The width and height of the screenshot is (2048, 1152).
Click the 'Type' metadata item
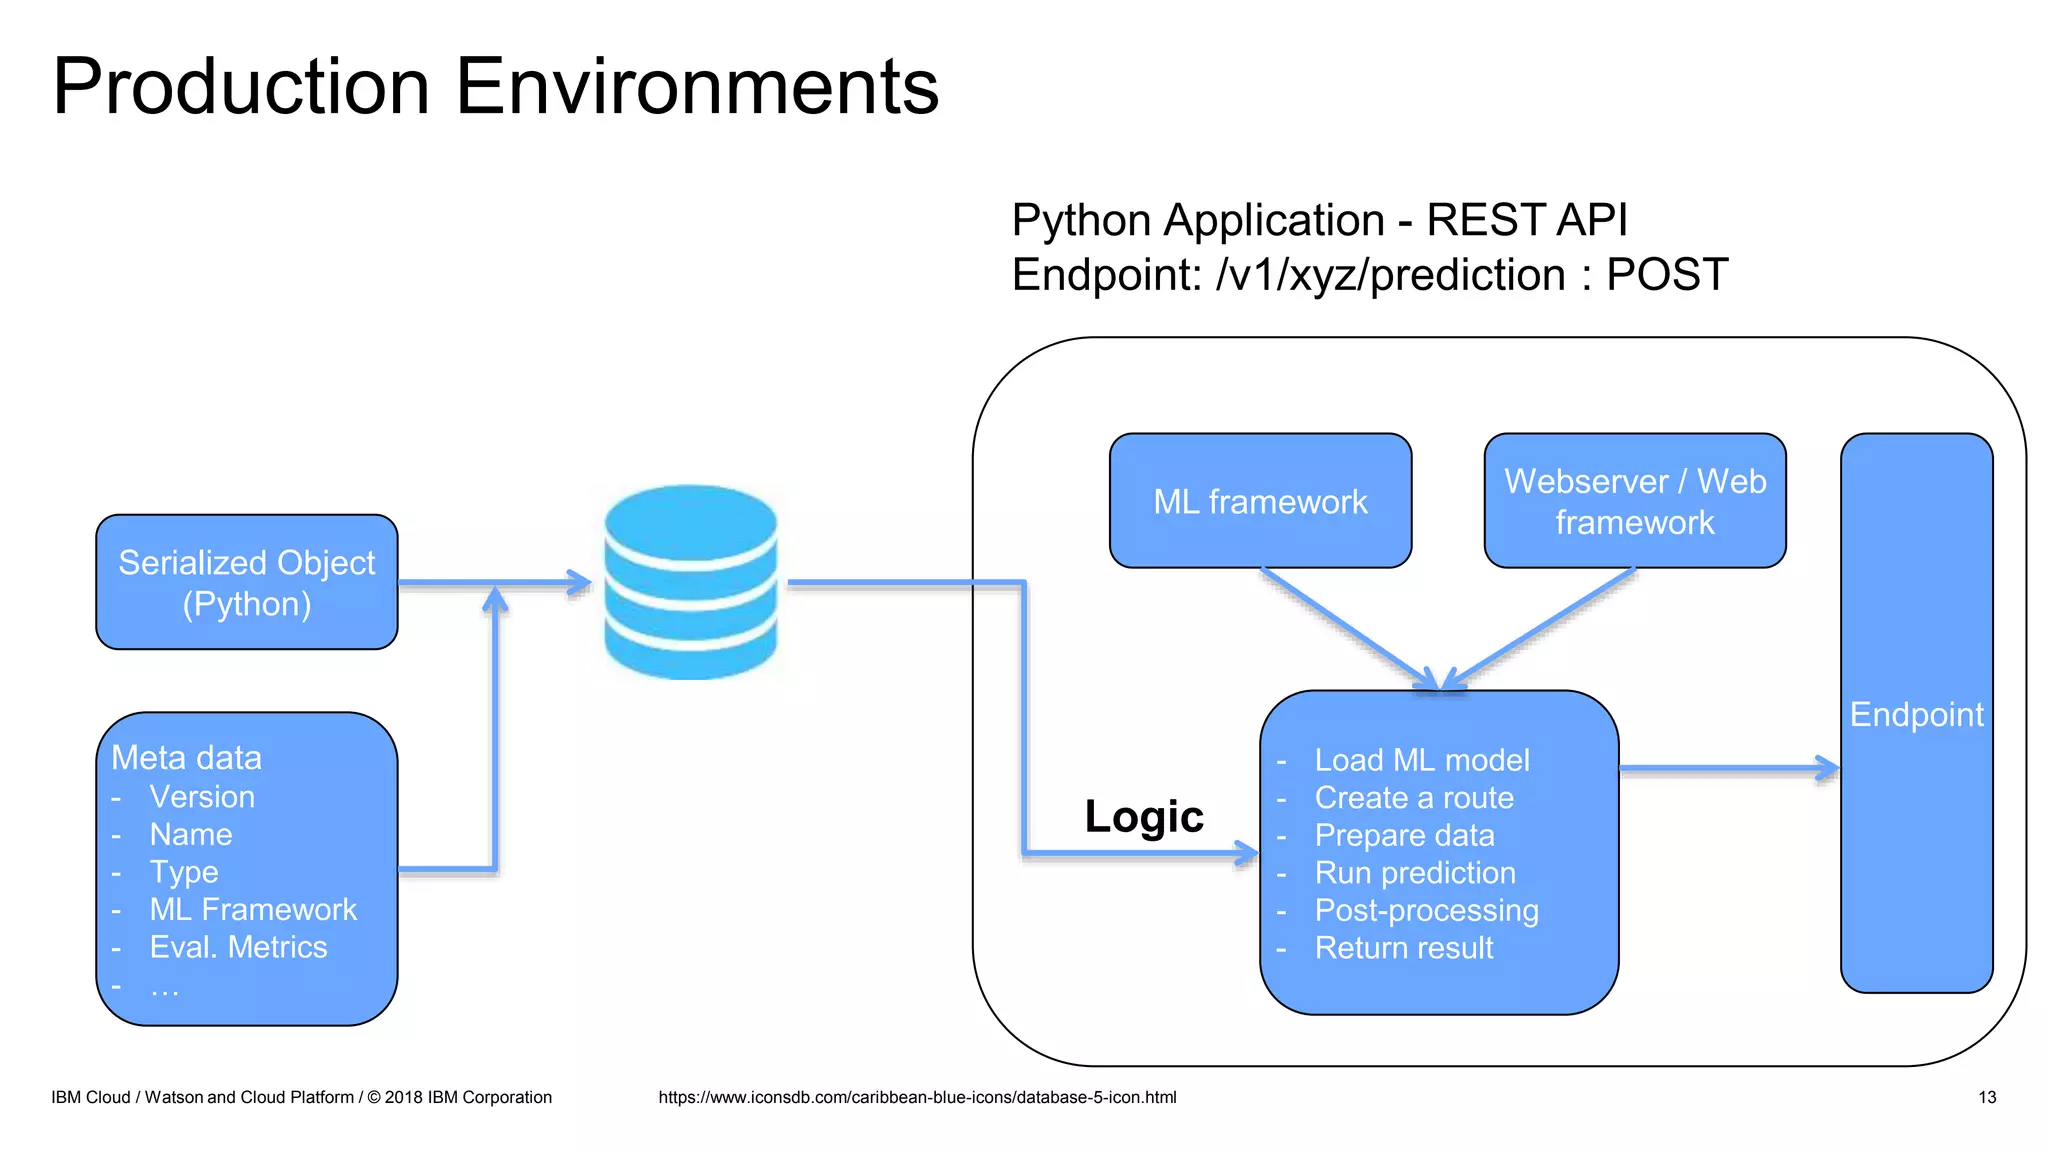tap(184, 872)
